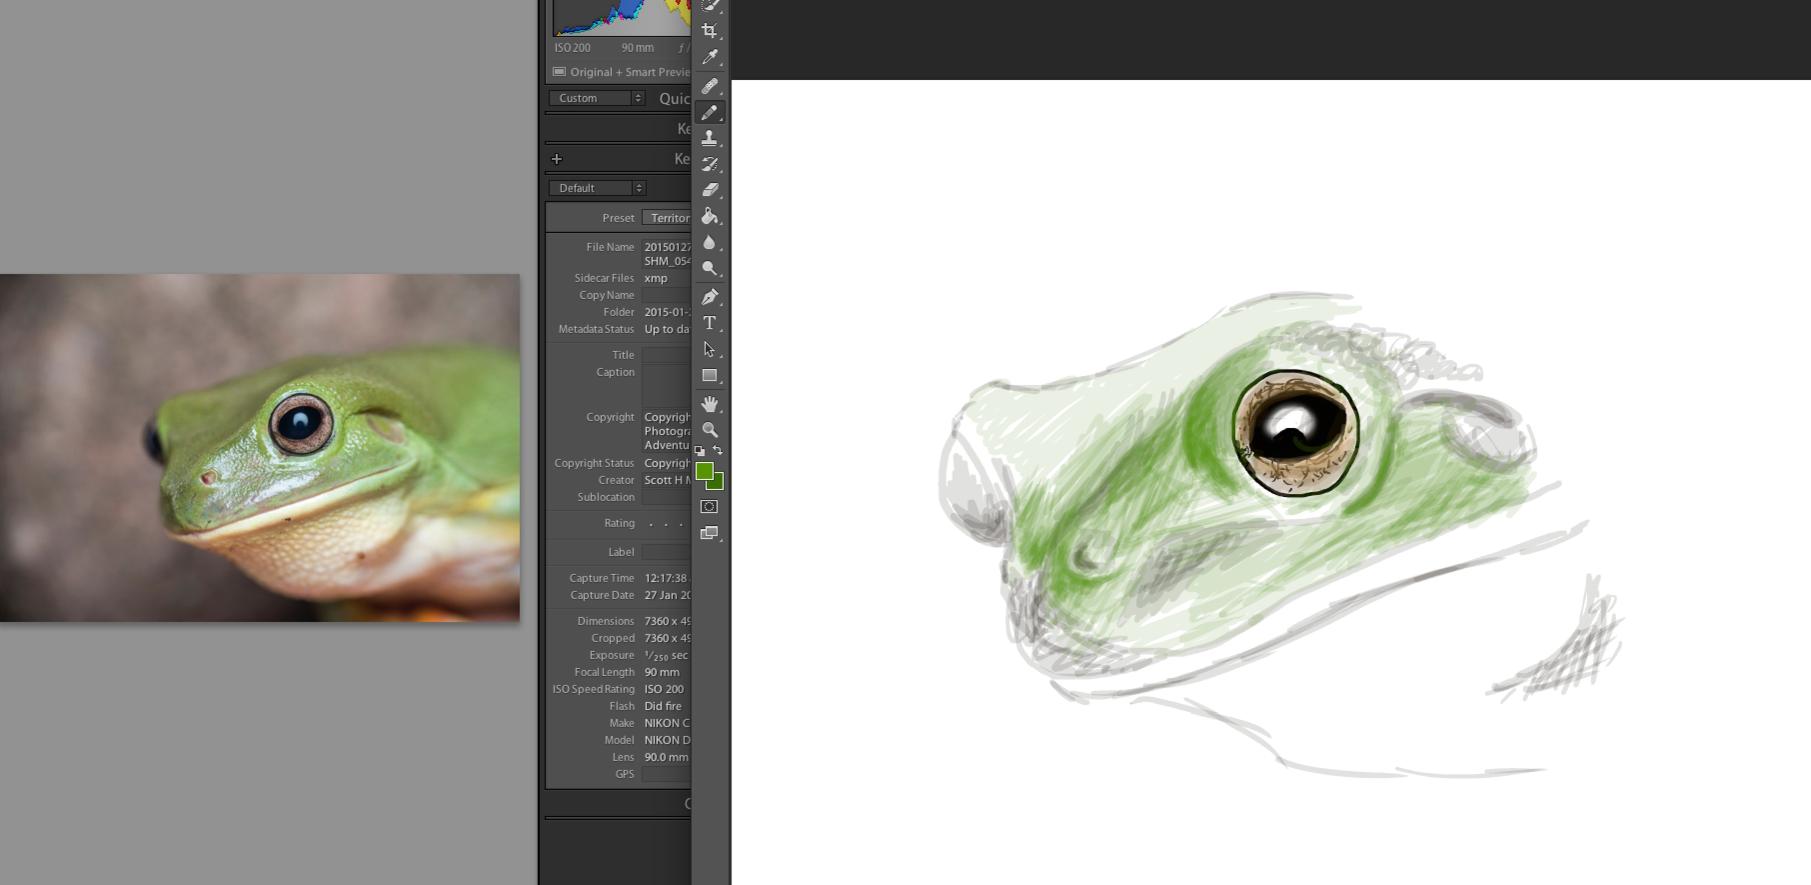Screen dimensions: 1811x885
Task: Select the Hand tool
Action: point(709,404)
